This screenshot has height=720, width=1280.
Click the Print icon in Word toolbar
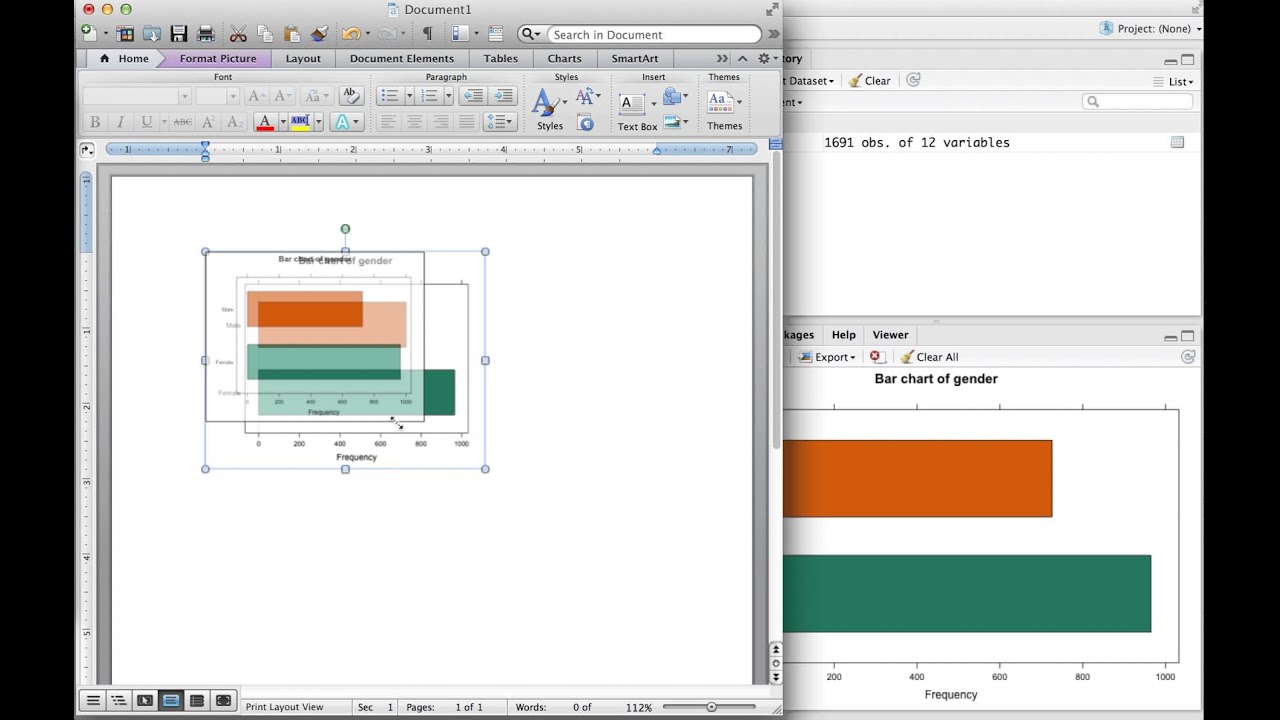click(x=205, y=34)
